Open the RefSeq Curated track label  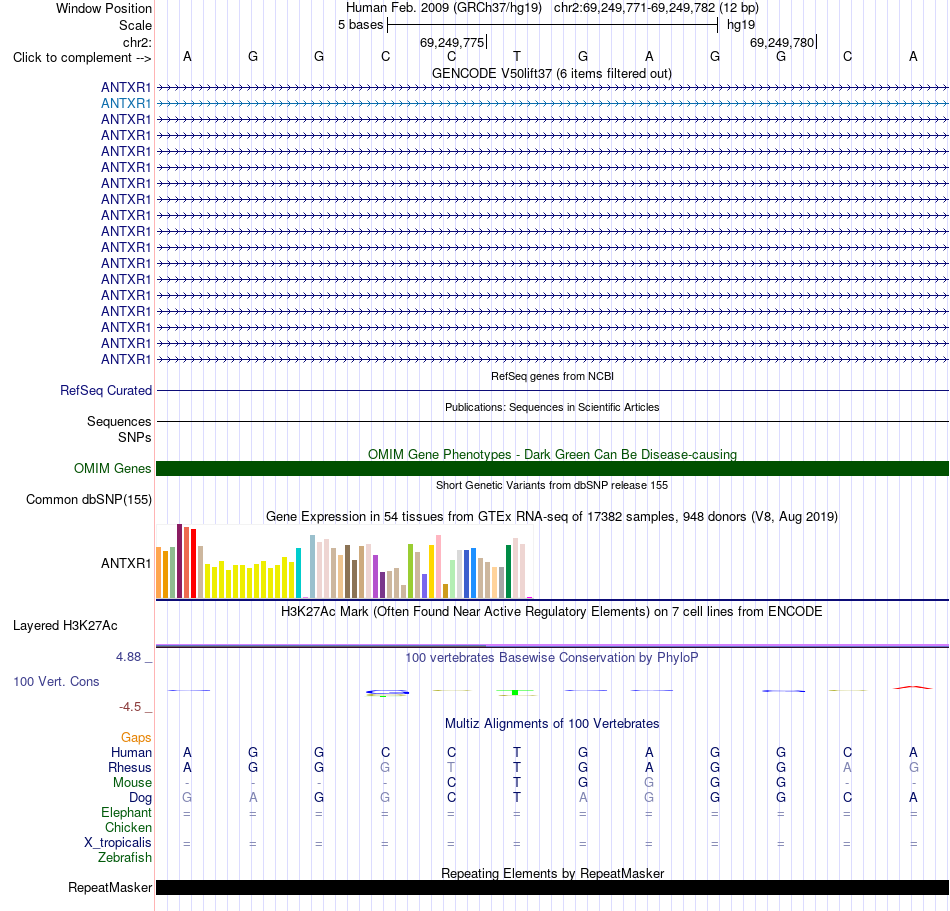(105, 391)
